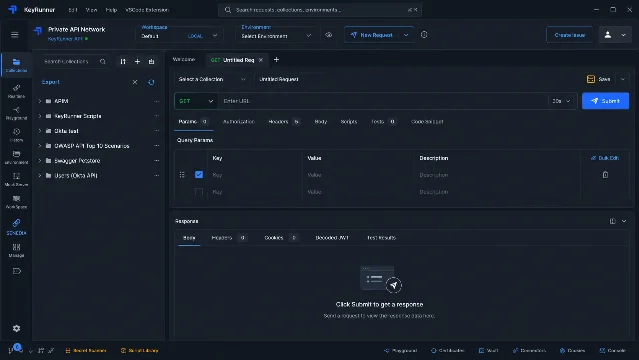Image resolution: width=639 pixels, height=360 pixels.
Task: Open the Select Environment dropdown
Action: (x=276, y=36)
